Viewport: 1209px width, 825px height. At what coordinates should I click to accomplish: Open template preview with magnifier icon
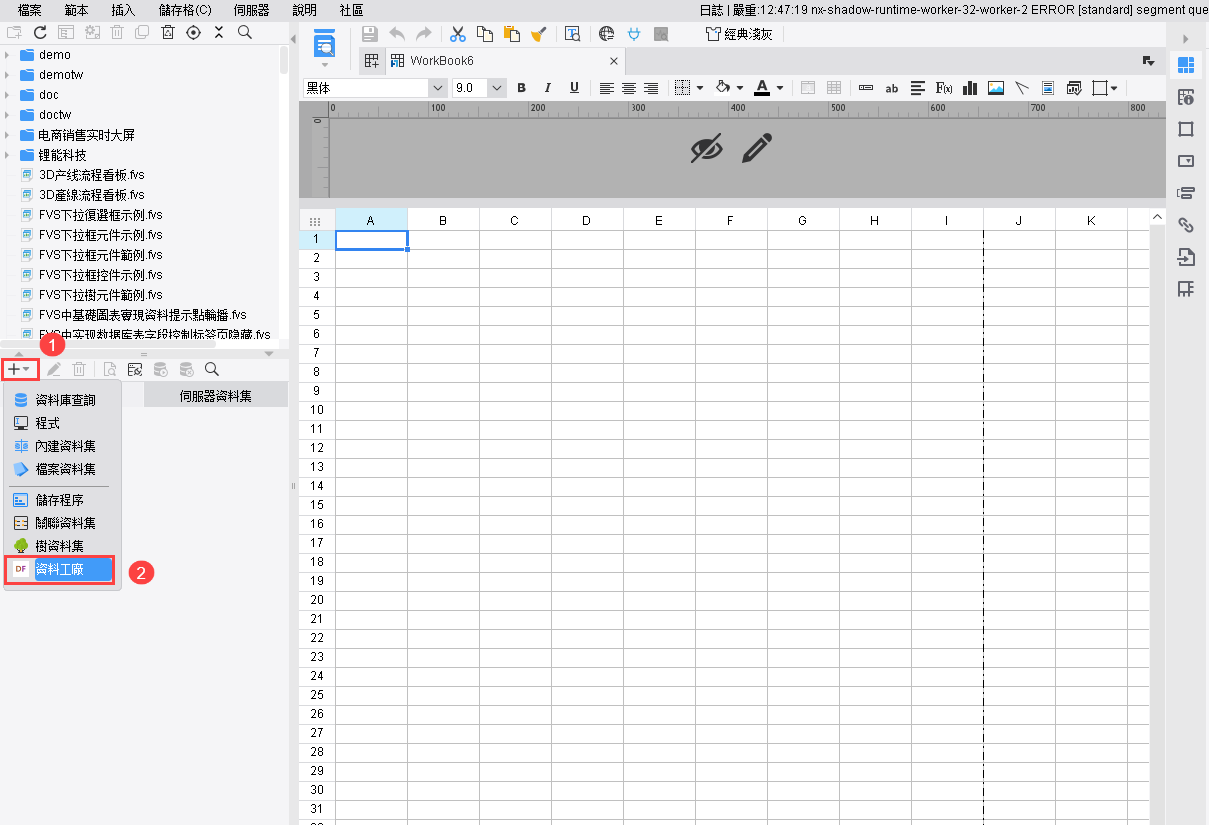(x=573, y=34)
